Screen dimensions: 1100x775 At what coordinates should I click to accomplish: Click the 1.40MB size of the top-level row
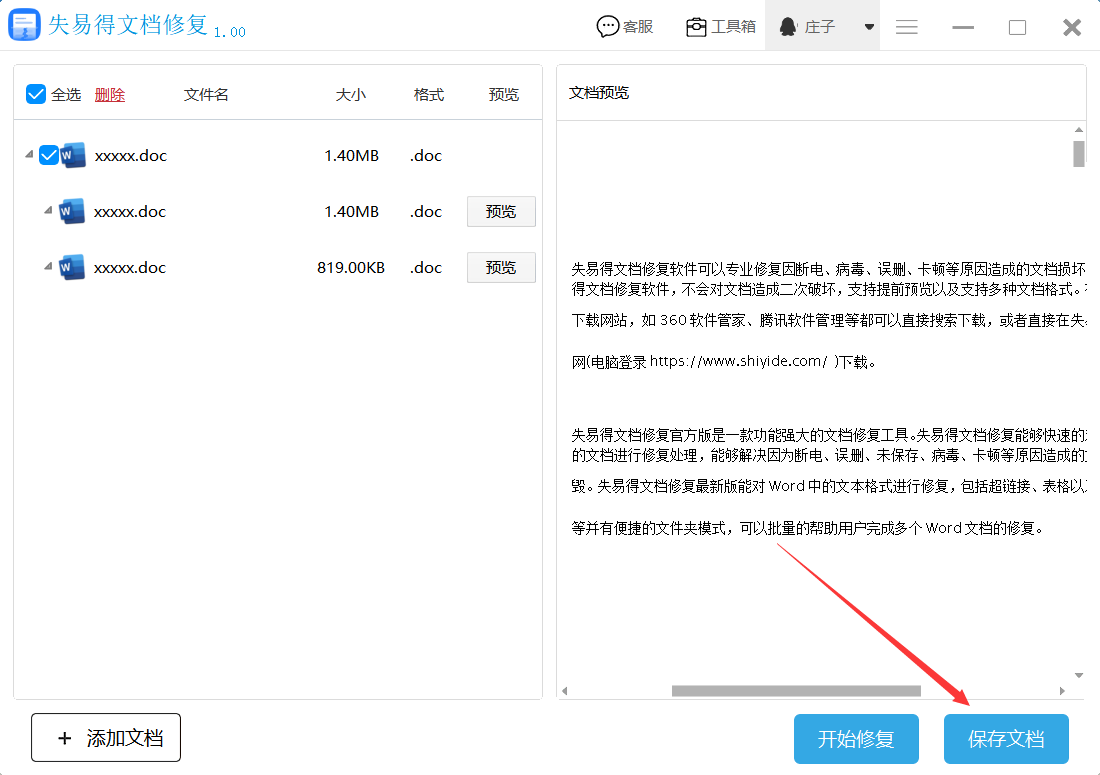(x=351, y=156)
